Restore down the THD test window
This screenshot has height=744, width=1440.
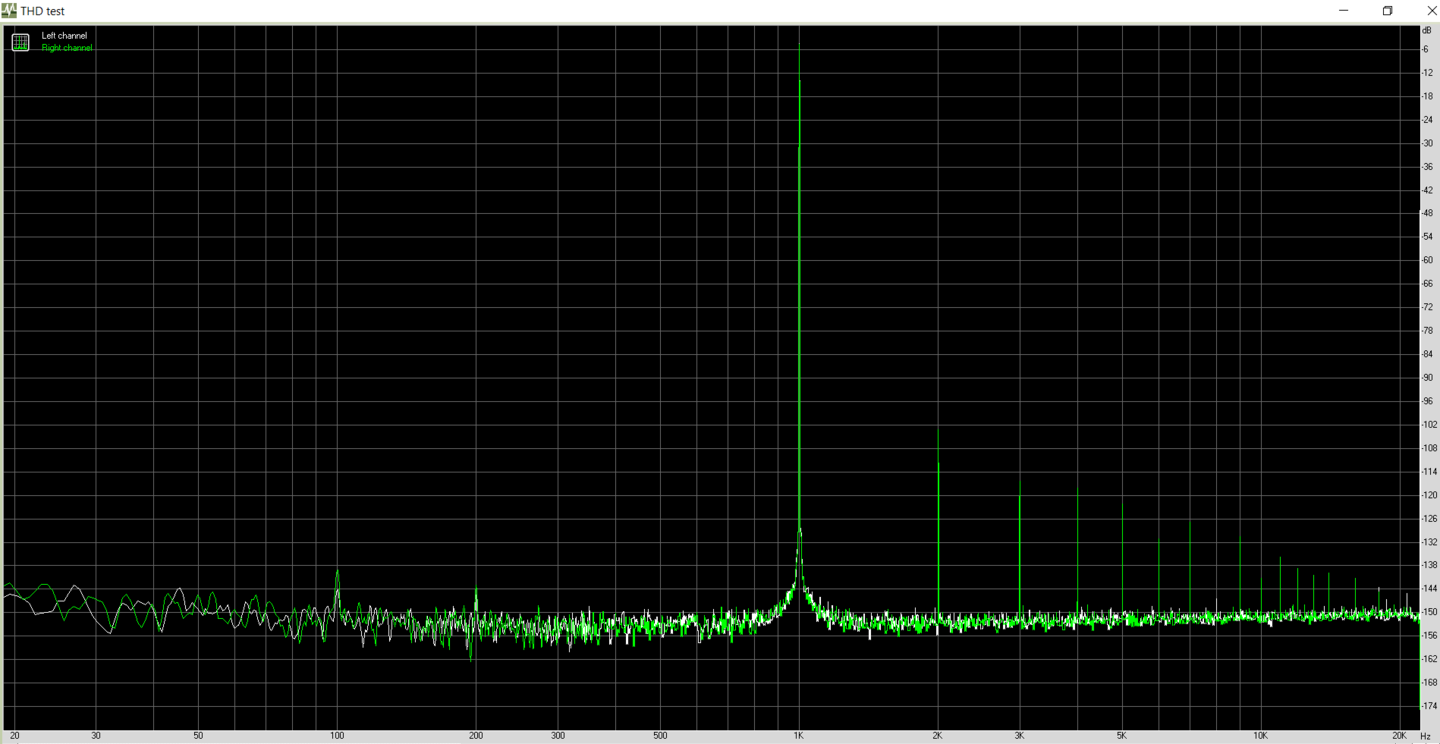(x=1387, y=11)
